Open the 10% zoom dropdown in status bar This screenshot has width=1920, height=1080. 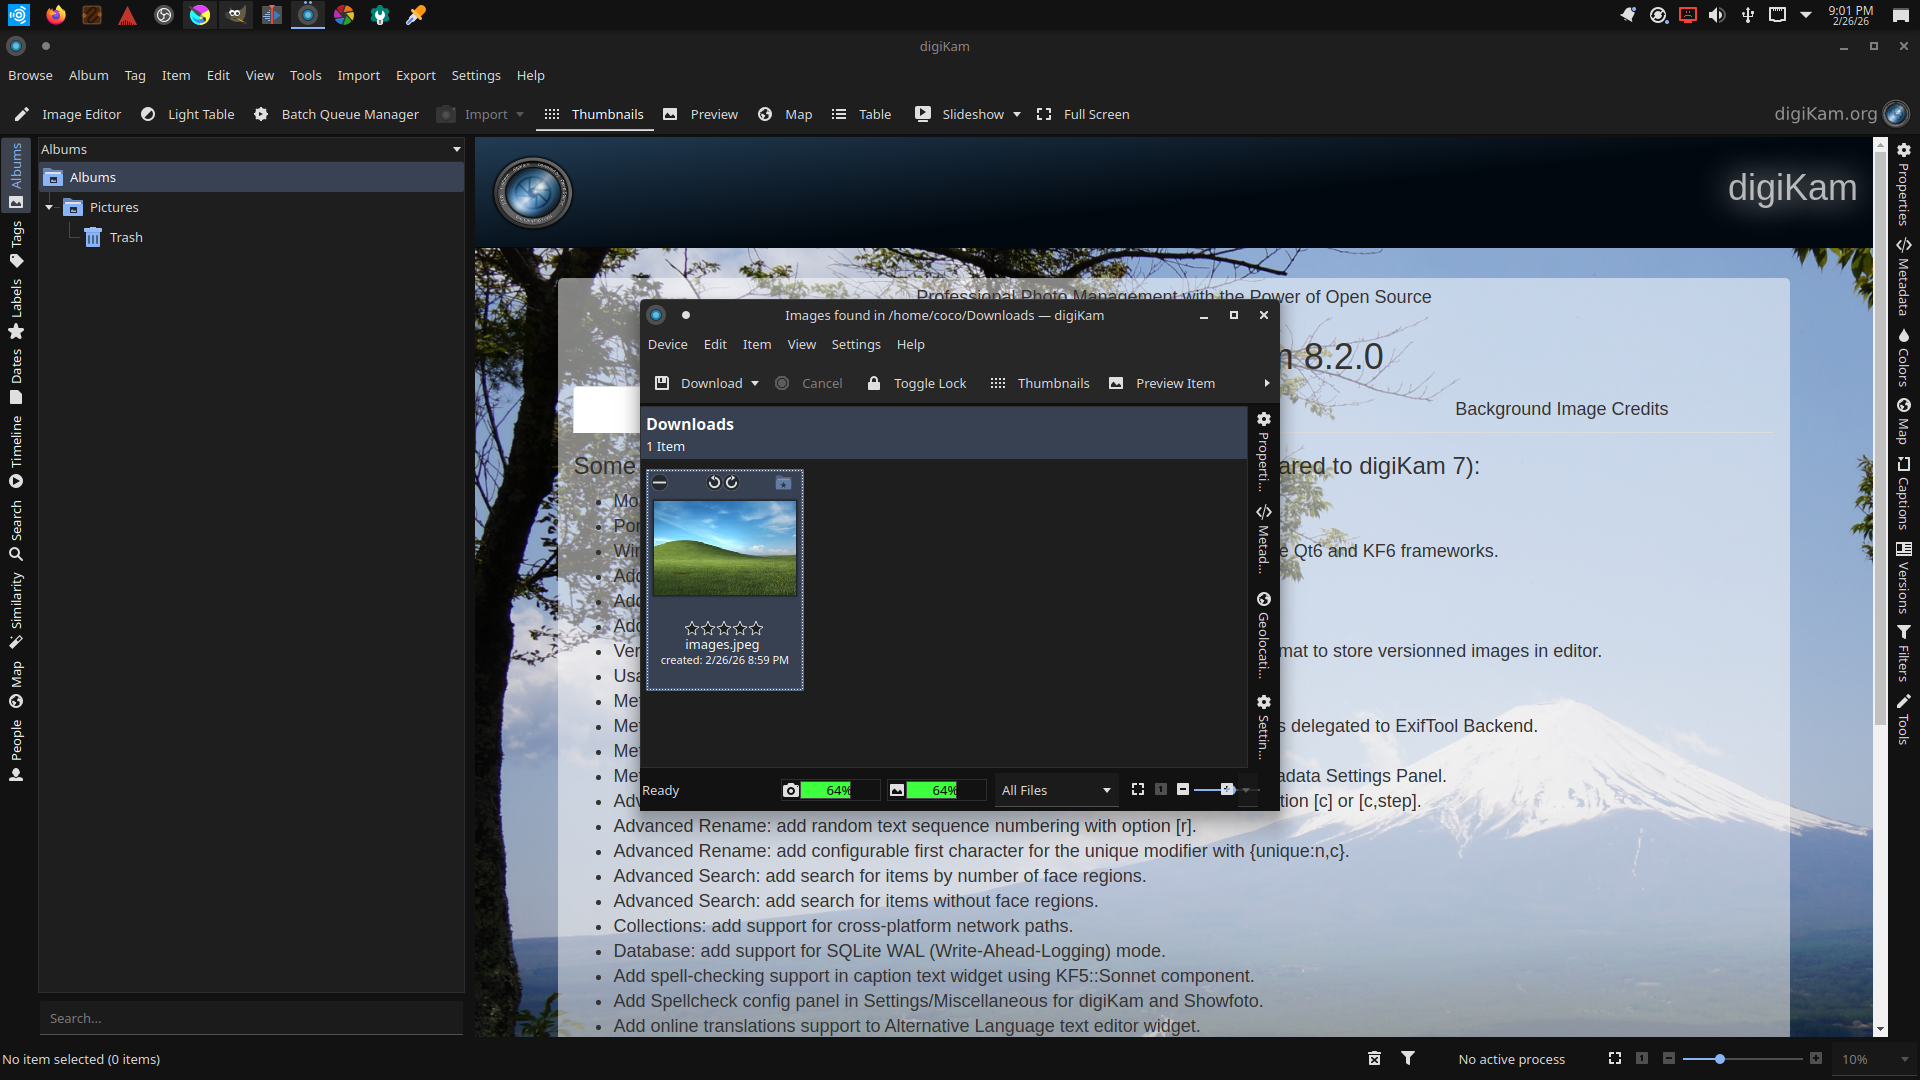1876,1059
